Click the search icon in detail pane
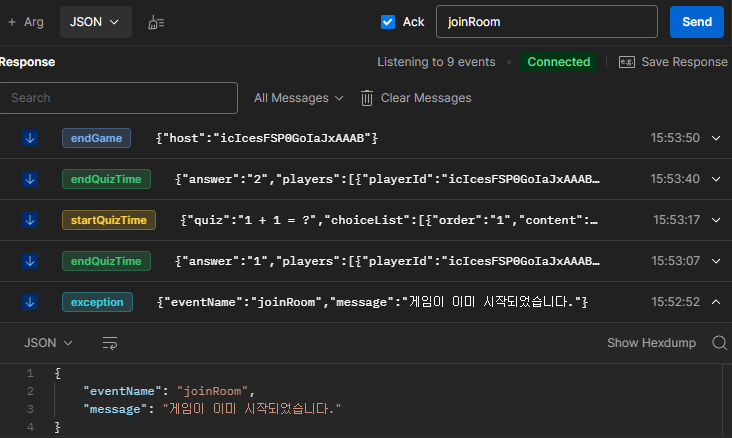 (719, 343)
